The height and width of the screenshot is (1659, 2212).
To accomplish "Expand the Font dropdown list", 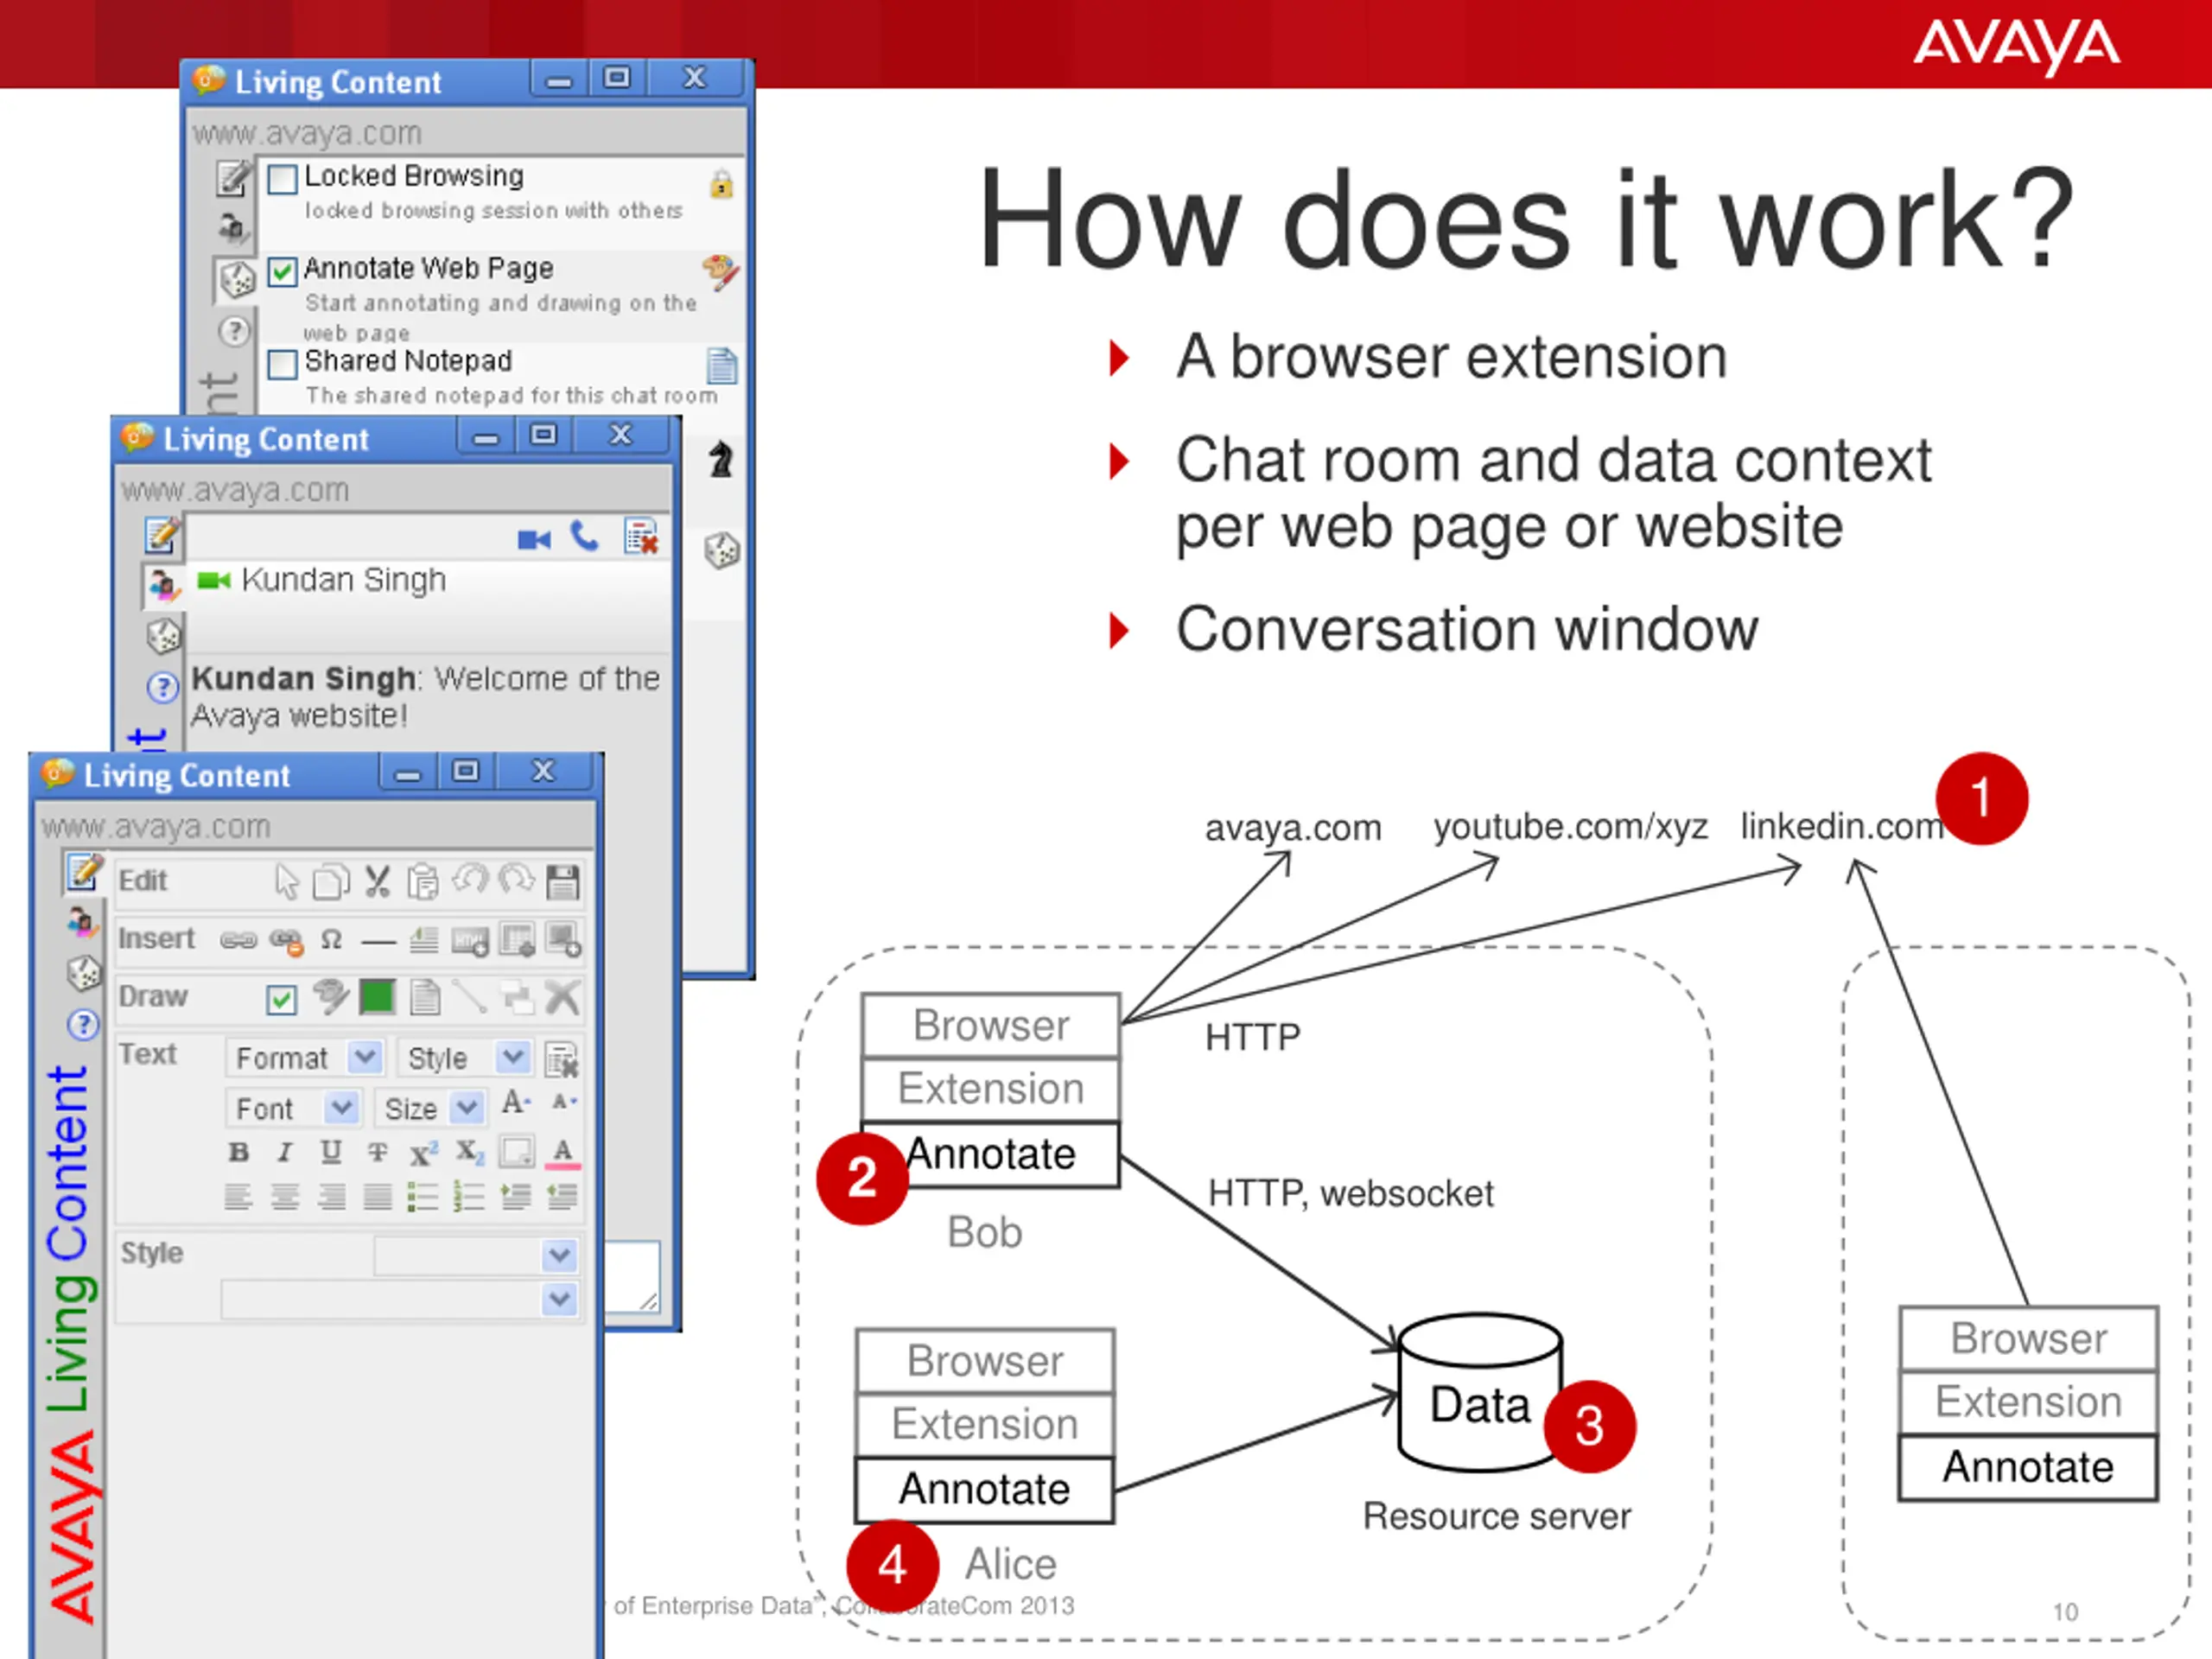I will click(291, 1108).
